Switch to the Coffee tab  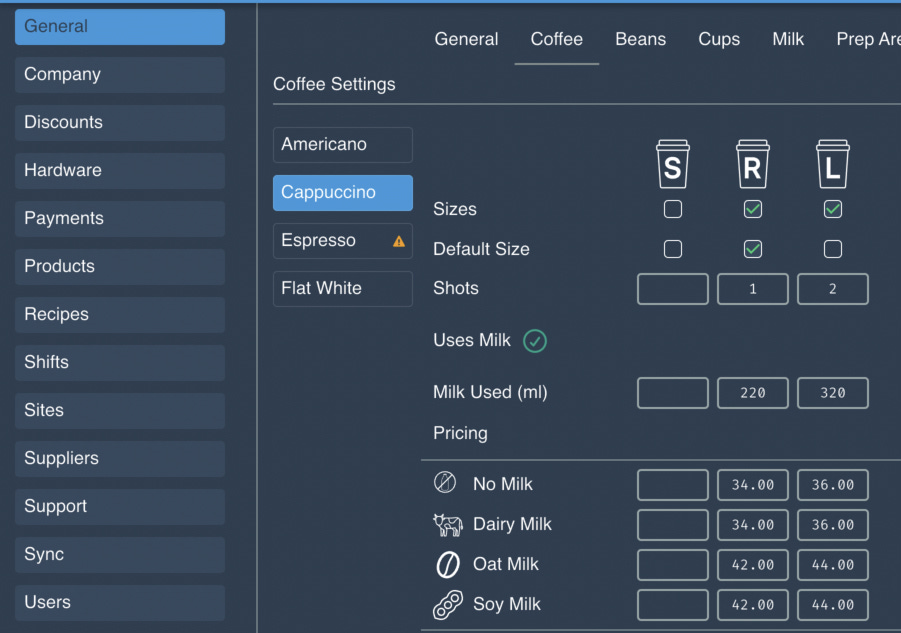coord(556,39)
